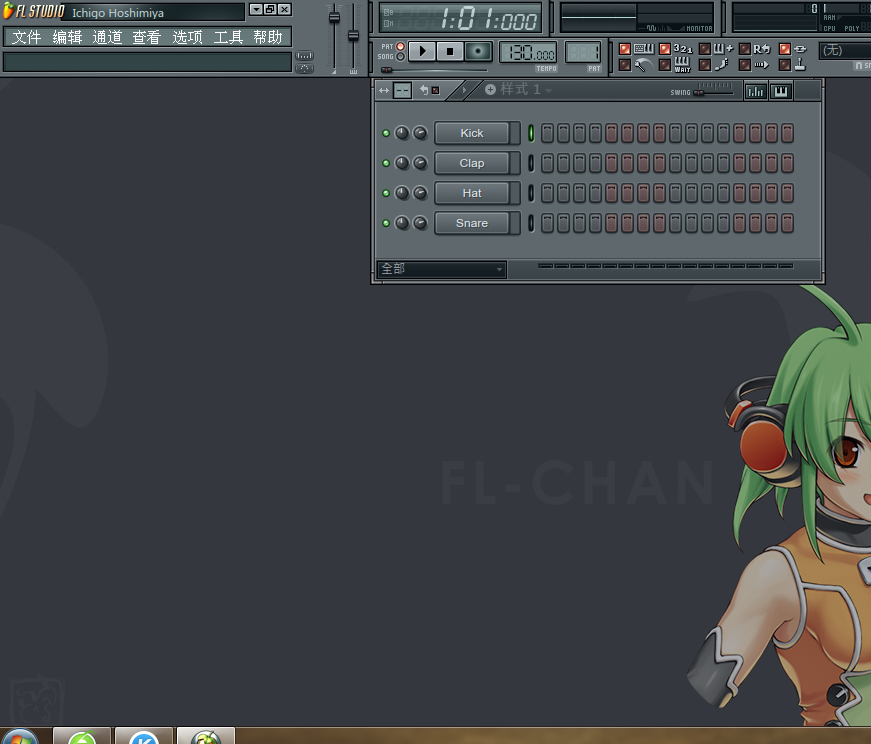This screenshot has height=744, width=871.
Task: Click the step sequencer swap arrows icon
Action: click(x=384, y=90)
